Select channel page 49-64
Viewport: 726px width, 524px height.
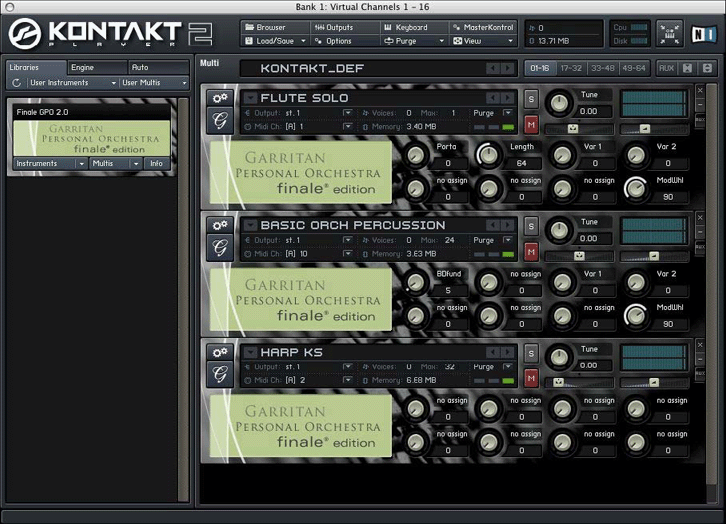(x=634, y=69)
